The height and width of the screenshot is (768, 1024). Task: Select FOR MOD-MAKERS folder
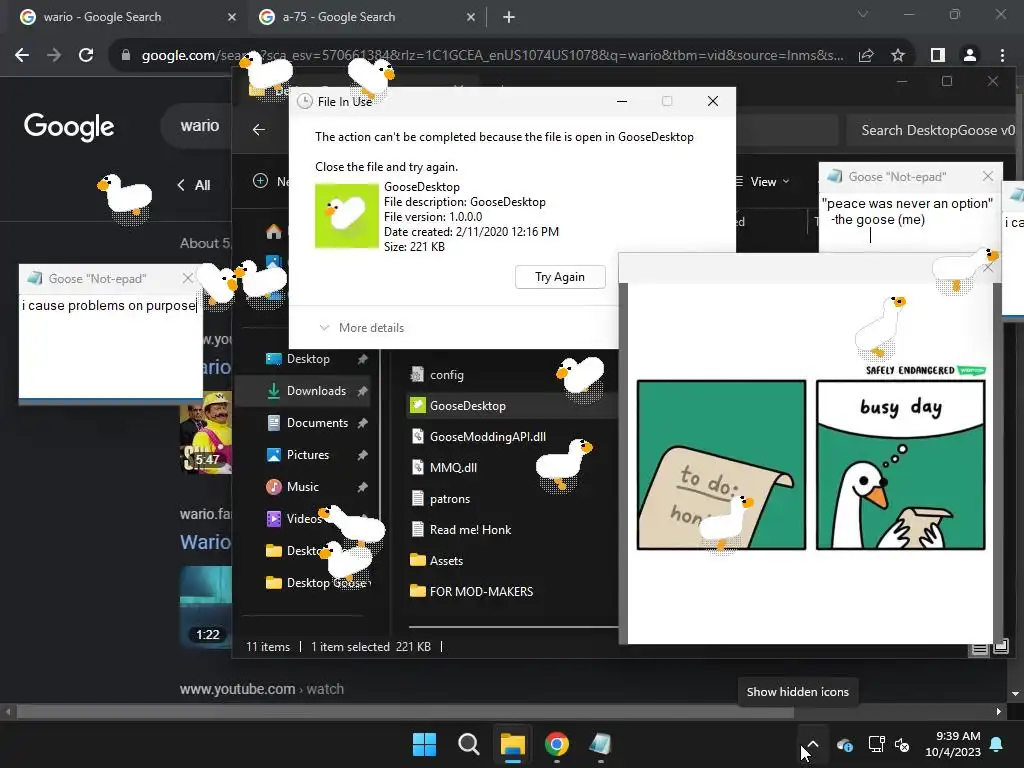click(x=471, y=592)
